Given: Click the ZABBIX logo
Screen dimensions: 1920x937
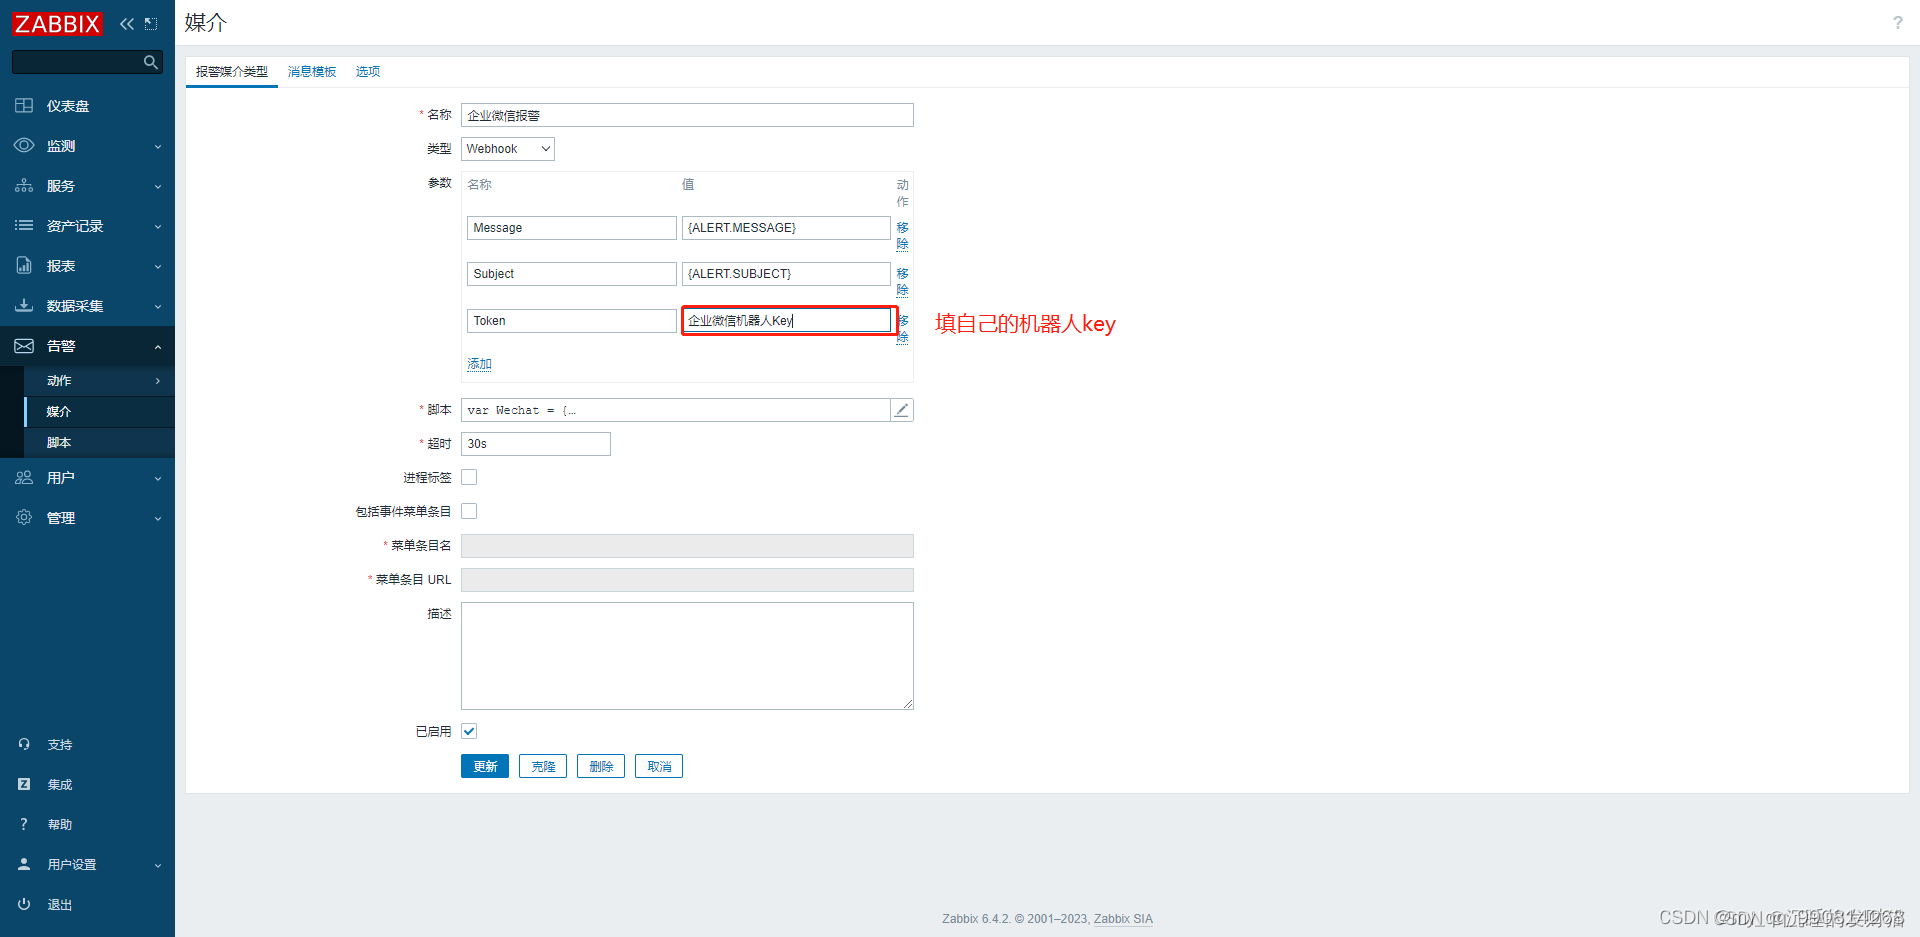Looking at the screenshot, I should (x=57, y=24).
